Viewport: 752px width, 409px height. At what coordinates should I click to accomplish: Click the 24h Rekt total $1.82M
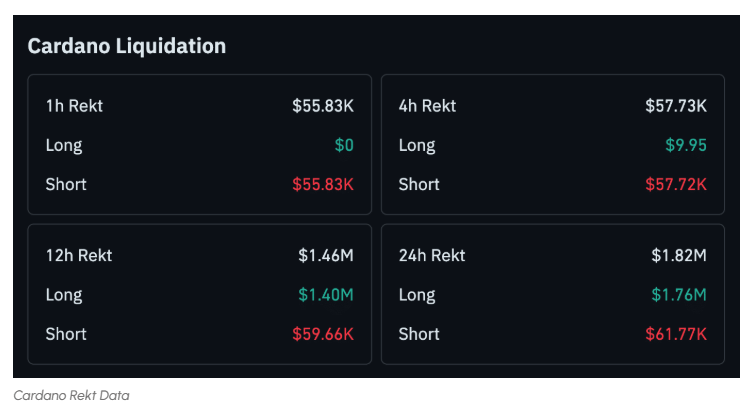(x=679, y=256)
